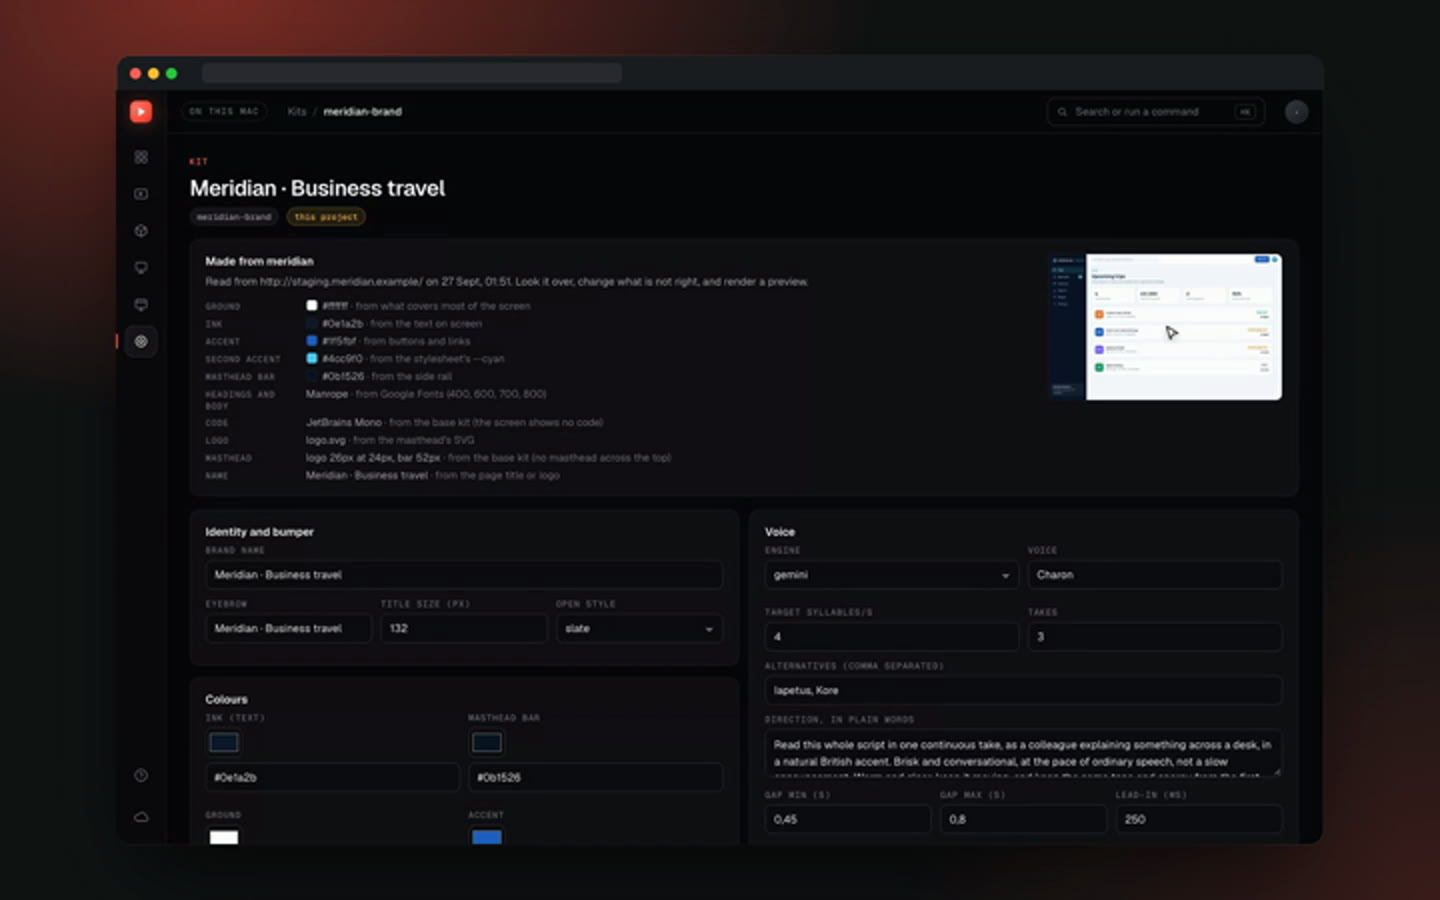Viewport: 1440px width, 900px height.
Task: Click the Title Size field showing 132
Action: (464, 628)
